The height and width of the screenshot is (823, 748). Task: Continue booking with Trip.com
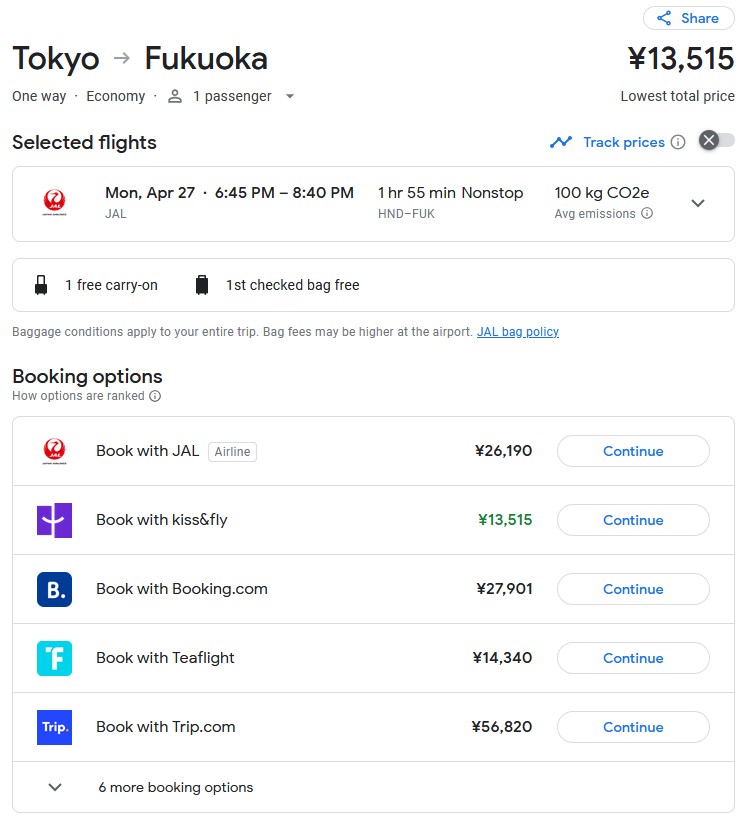tap(633, 727)
